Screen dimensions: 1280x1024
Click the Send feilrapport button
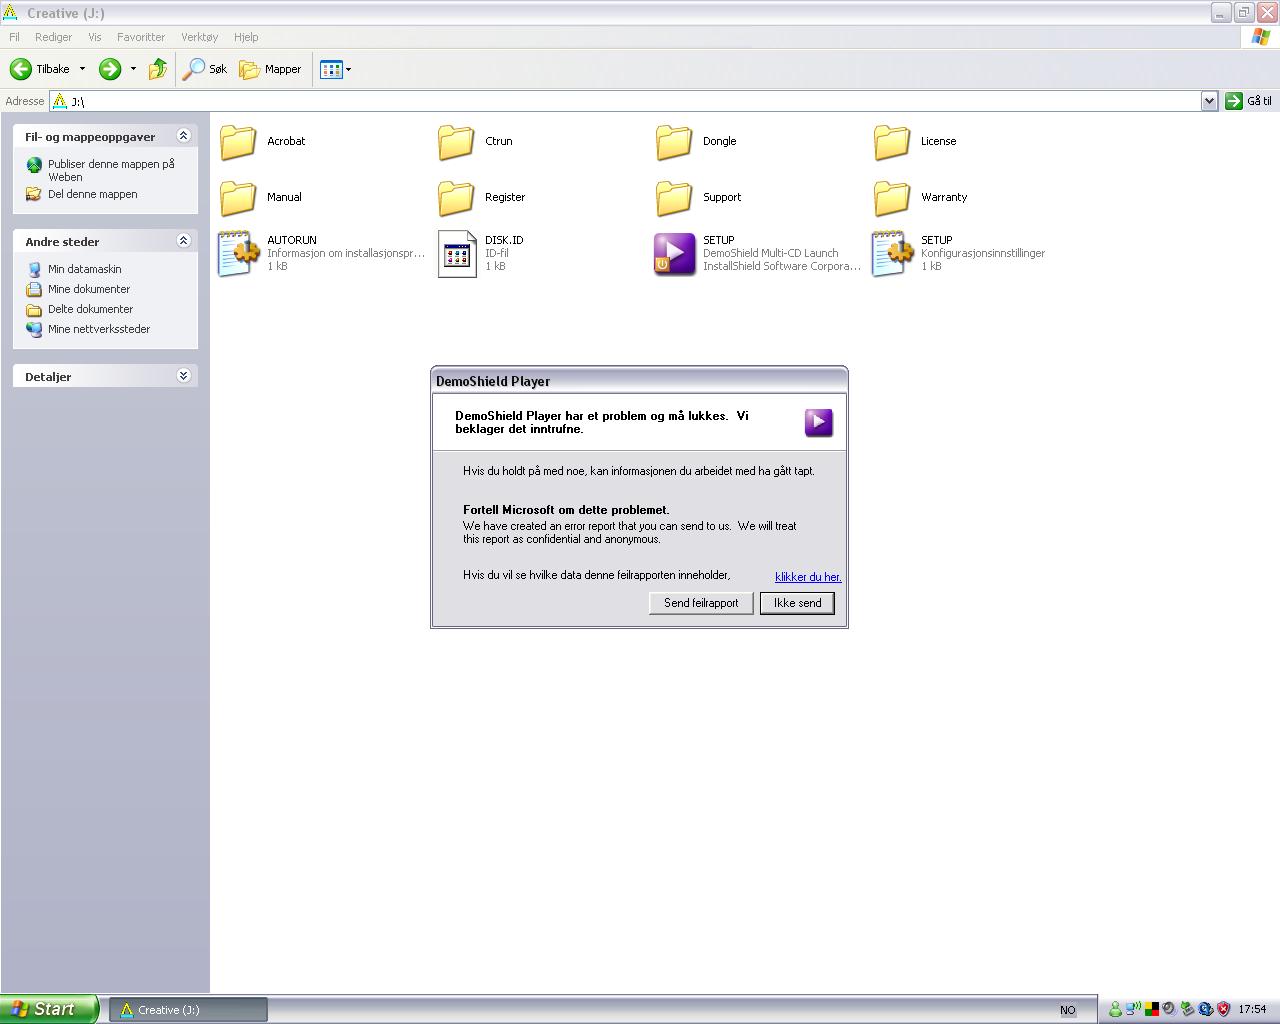701,603
